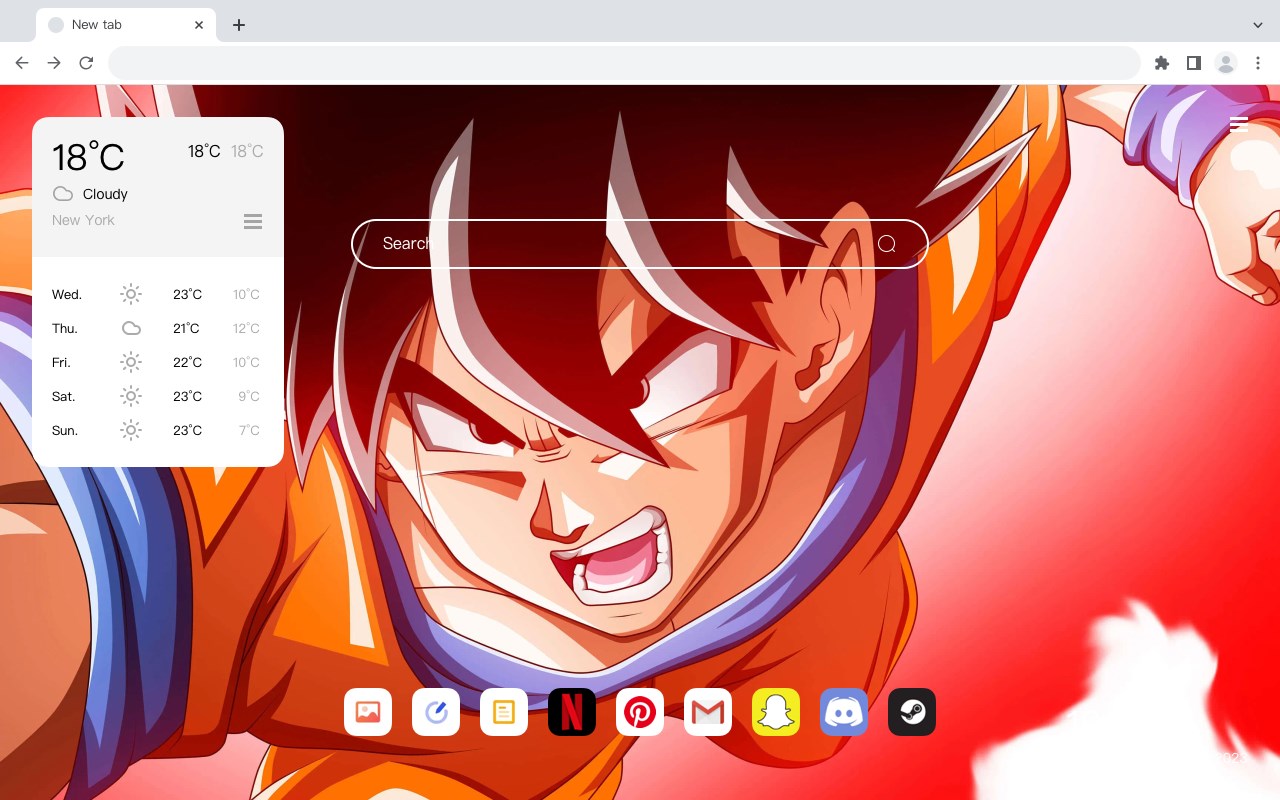
Task: Open a new tab with plus button
Action: pos(238,25)
